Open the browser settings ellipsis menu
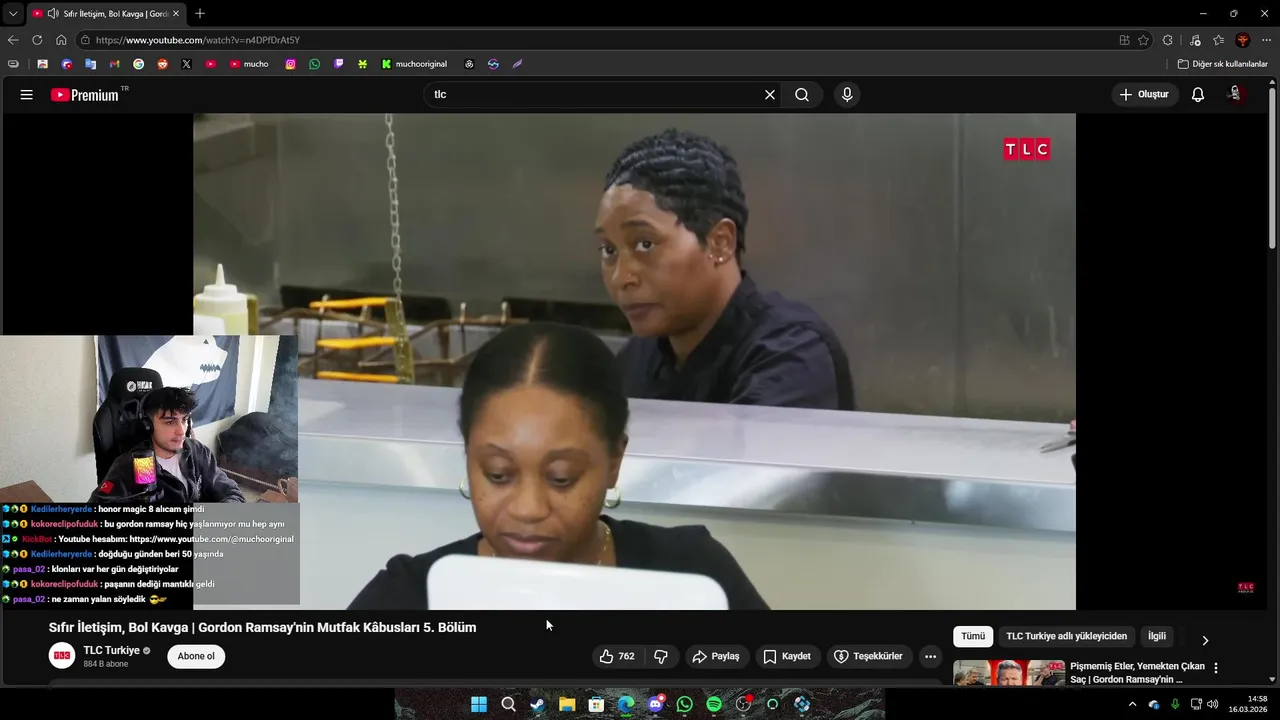1280x720 pixels. click(1266, 40)
